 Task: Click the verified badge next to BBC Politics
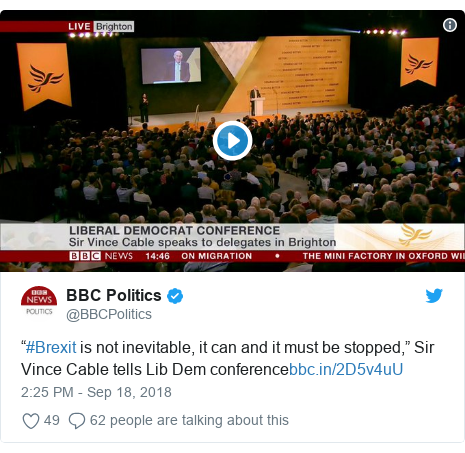pyautogui.click(x=175, y=296)
